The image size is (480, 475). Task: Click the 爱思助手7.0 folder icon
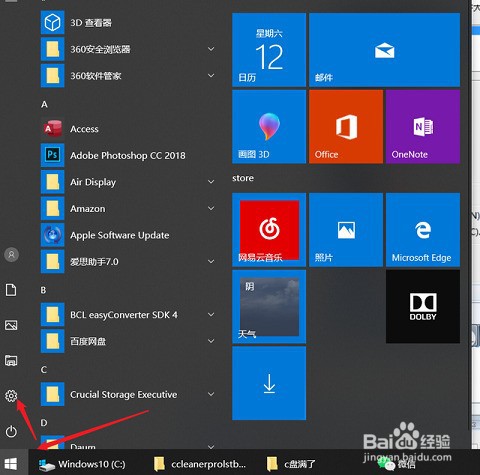52,261
